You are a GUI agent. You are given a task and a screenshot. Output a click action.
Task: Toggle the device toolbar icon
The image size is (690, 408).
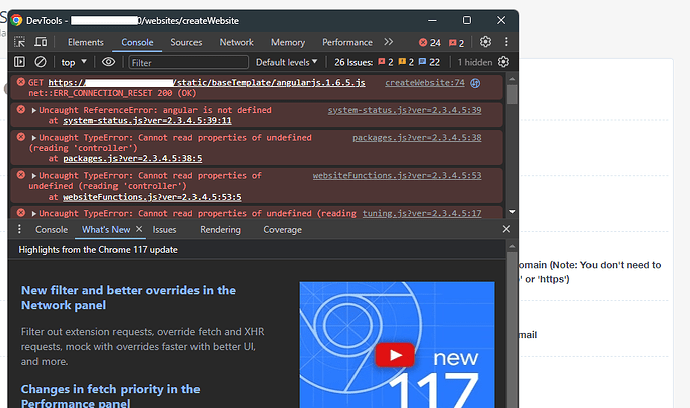coord(41,42)
